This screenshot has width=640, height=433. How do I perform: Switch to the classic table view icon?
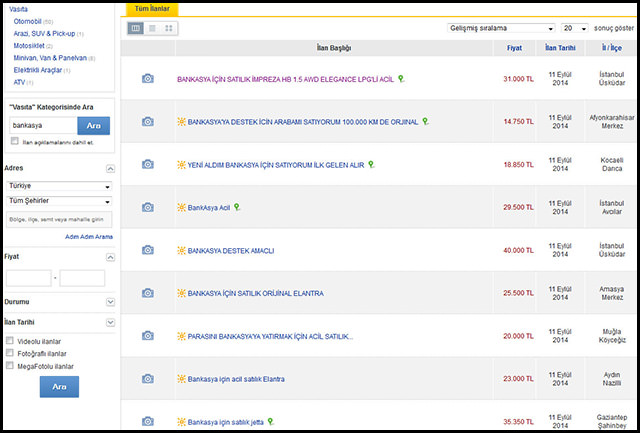point(136,29)
